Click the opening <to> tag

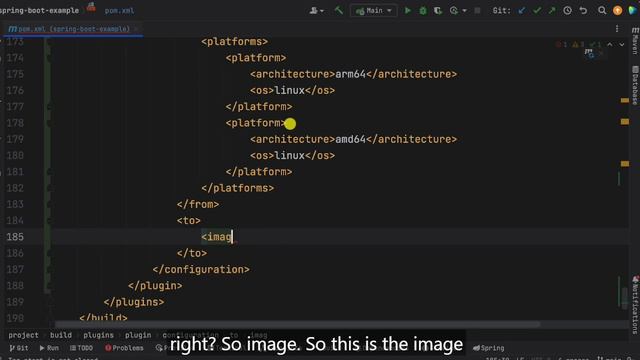click(189, 221)
